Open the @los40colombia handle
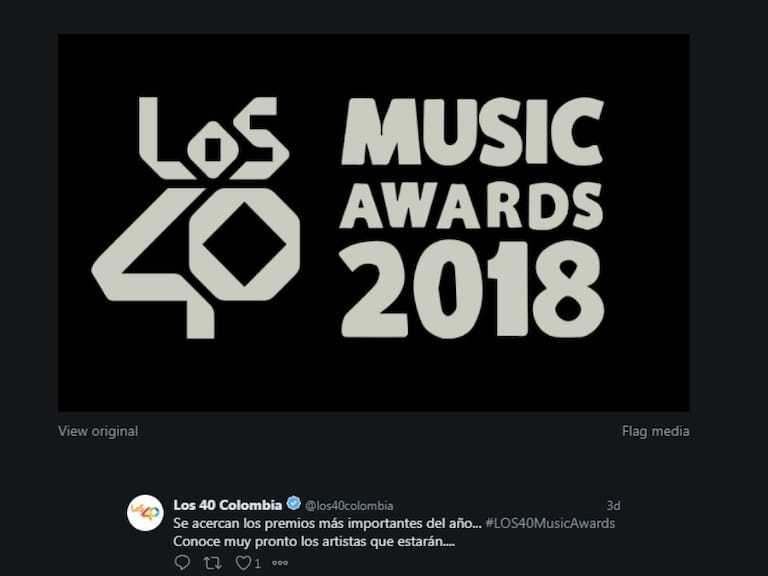This screenshot has height=576, width=768. pos(348,505)
